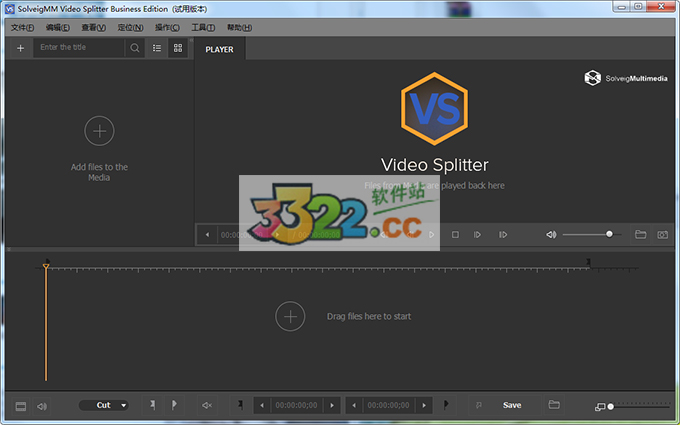Click the Save button
Image resolution: width=680 pixels, height=425 pixels.
[x=512, y=405]
